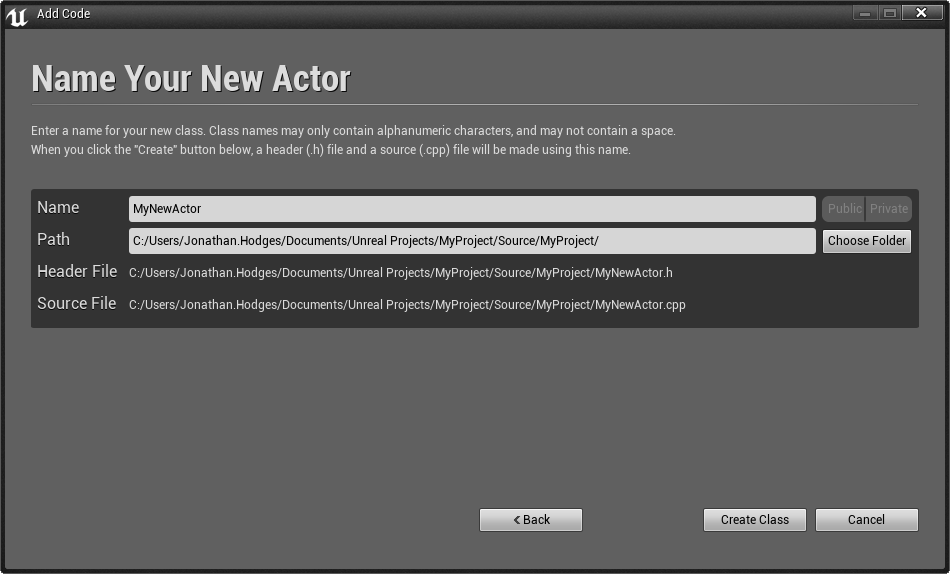950x574 pixels.
Task: Click inside the Name field containing MyNewActor
Action: coord(472,209)
